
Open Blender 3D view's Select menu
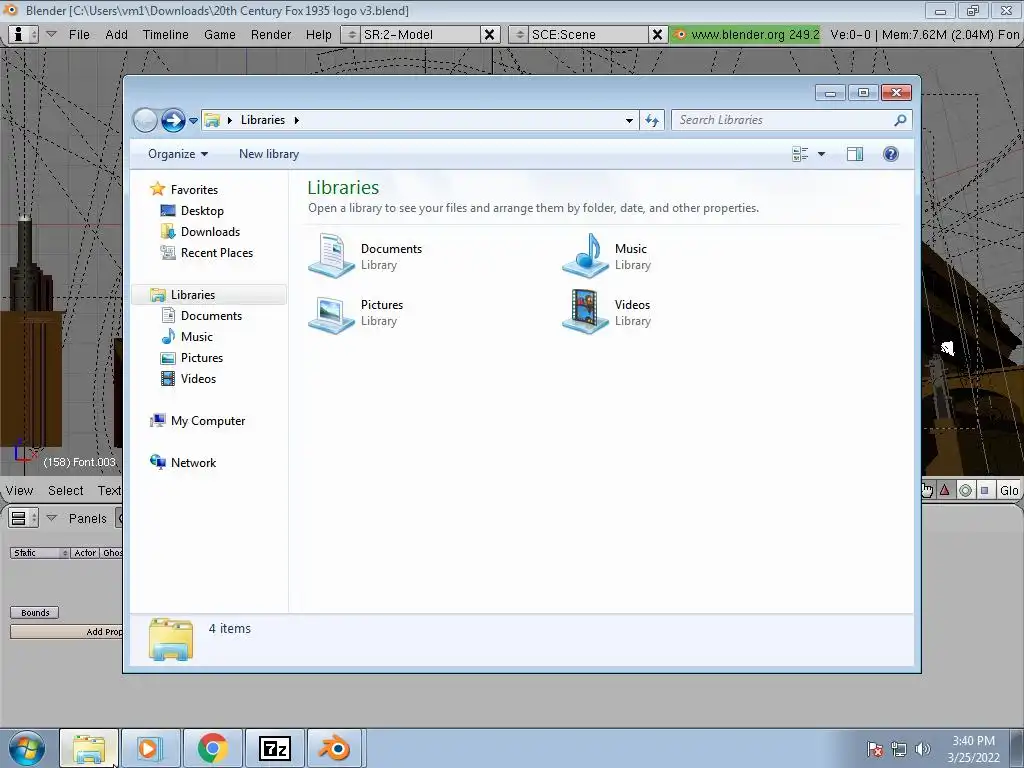click(x=65, y=490)
